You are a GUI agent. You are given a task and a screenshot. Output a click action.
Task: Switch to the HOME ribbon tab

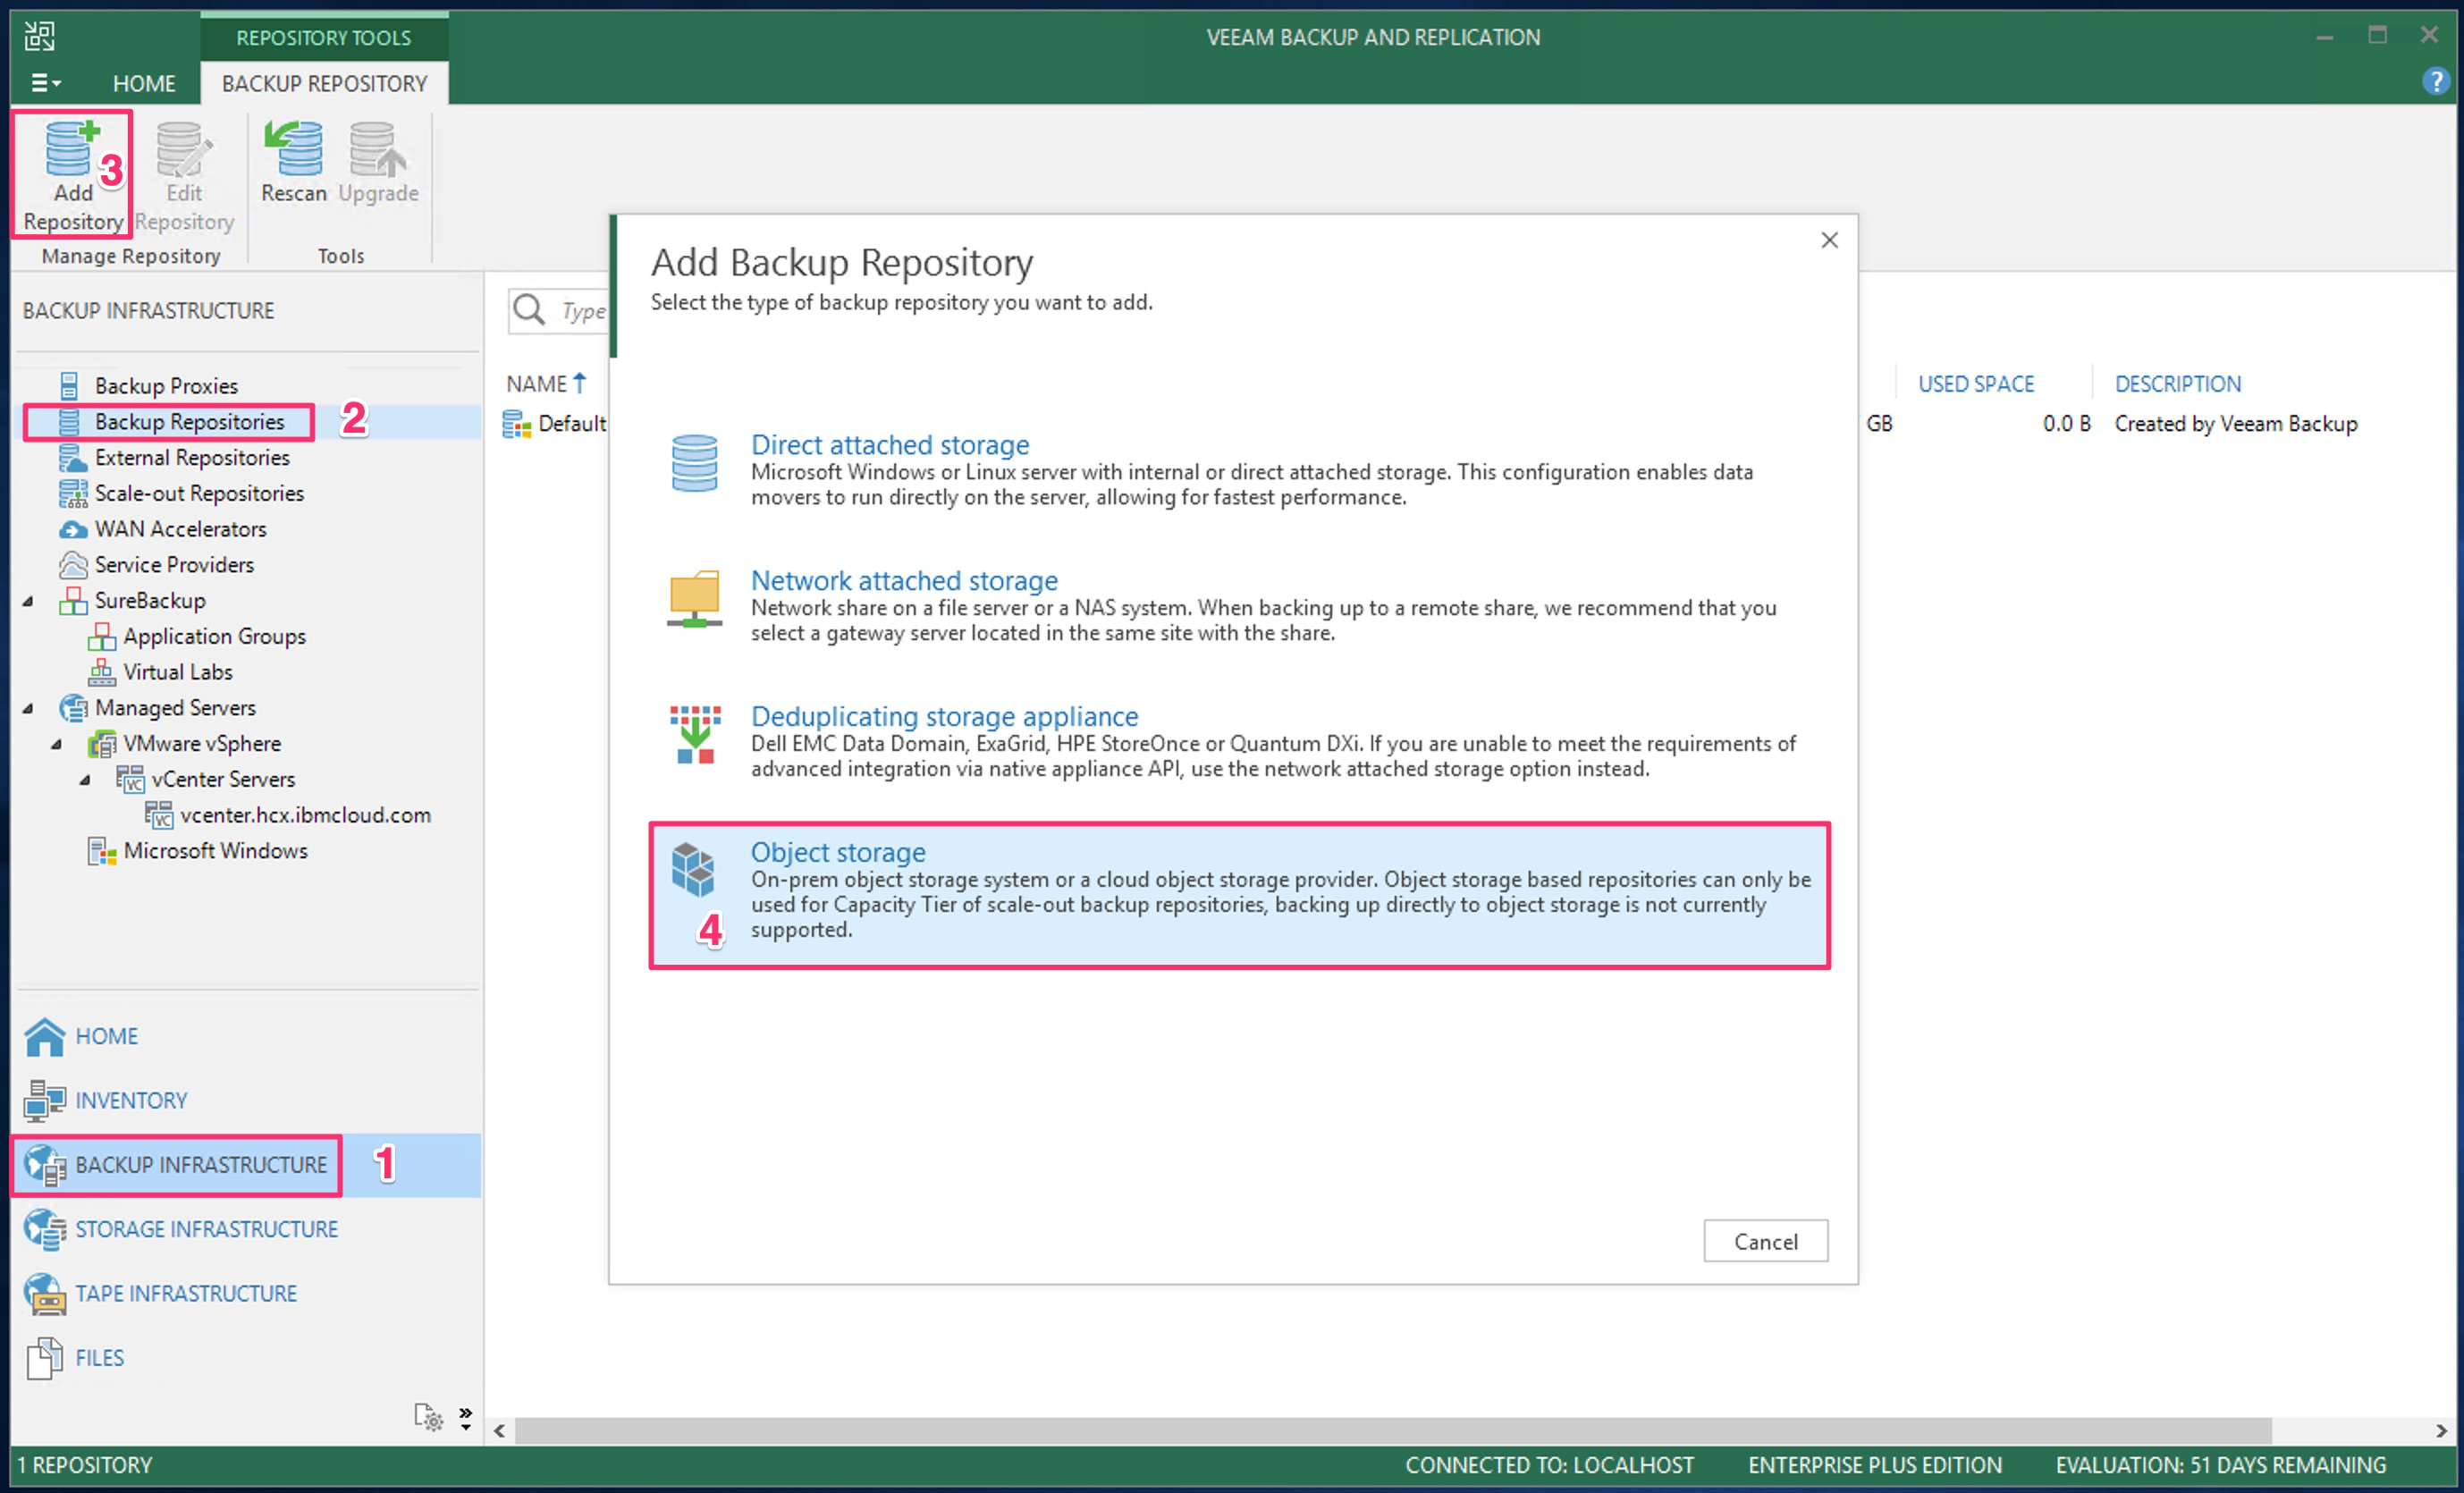click(x=144, y=83)
